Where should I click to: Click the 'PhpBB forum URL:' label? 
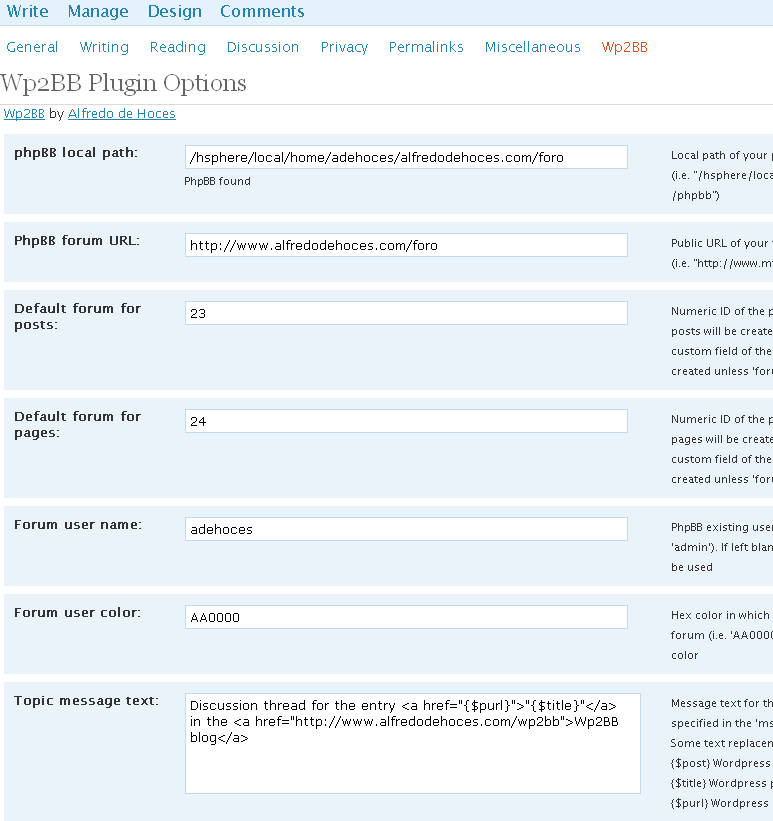click(77, 241)
